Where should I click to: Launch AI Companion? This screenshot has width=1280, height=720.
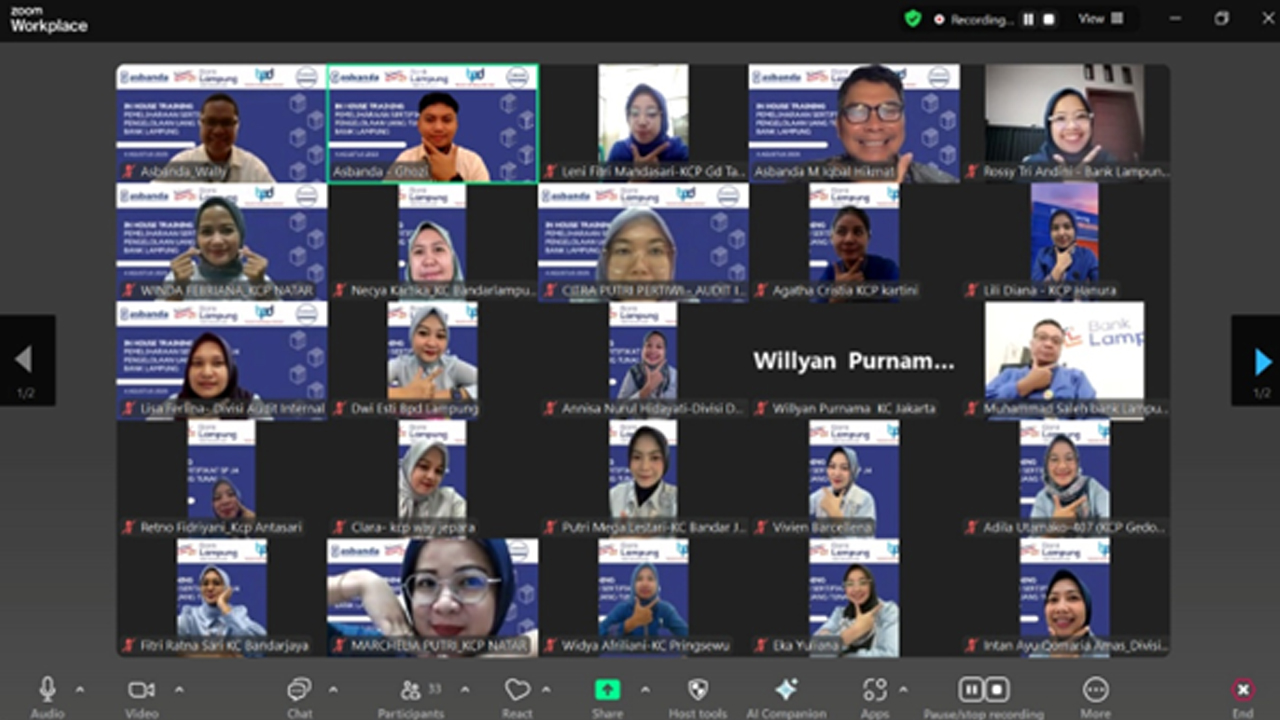click(787, 690)
